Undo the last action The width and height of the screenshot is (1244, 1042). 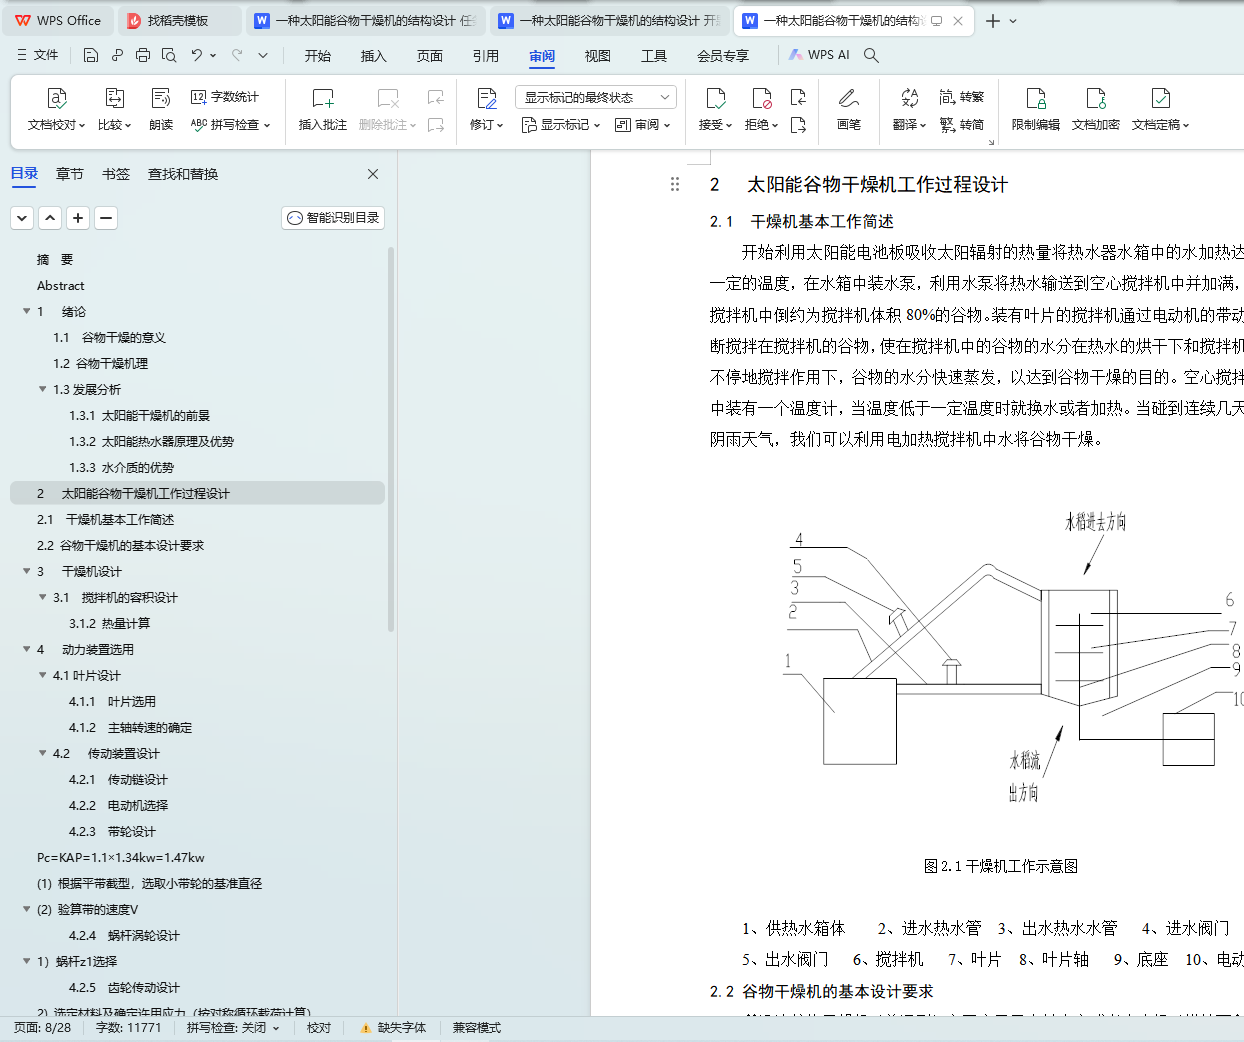[197, 56]
